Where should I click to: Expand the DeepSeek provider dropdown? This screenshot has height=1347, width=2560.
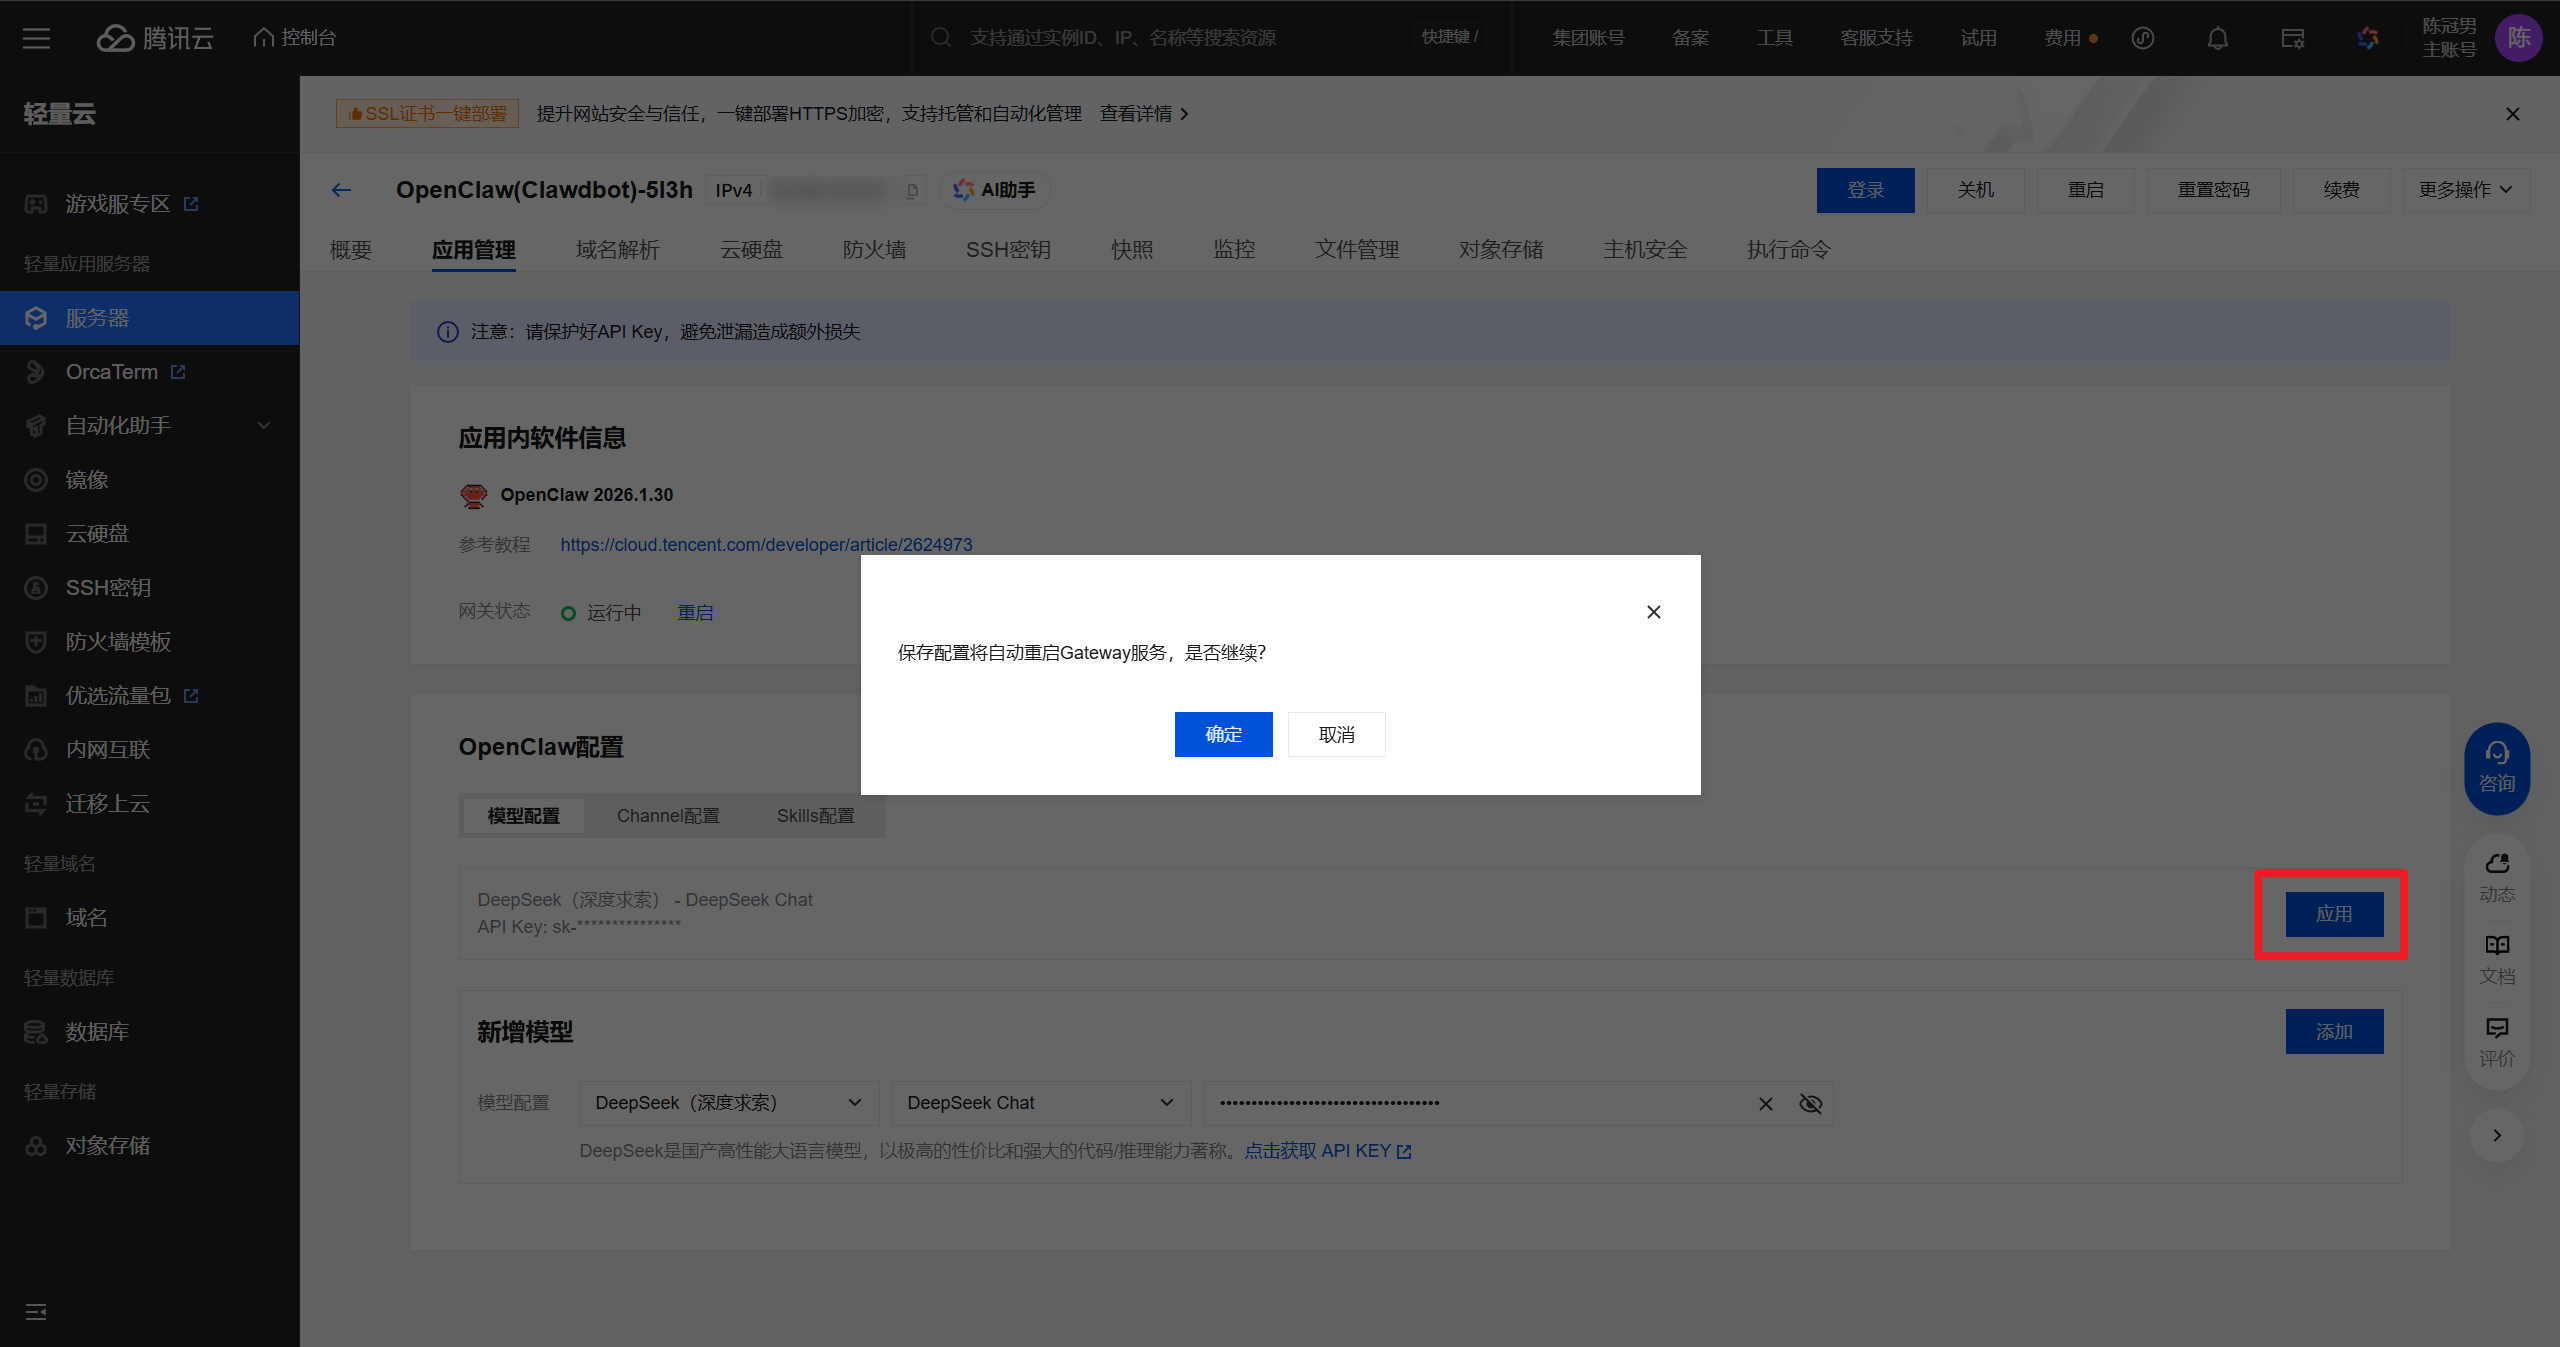click(x=728, y=1102)
